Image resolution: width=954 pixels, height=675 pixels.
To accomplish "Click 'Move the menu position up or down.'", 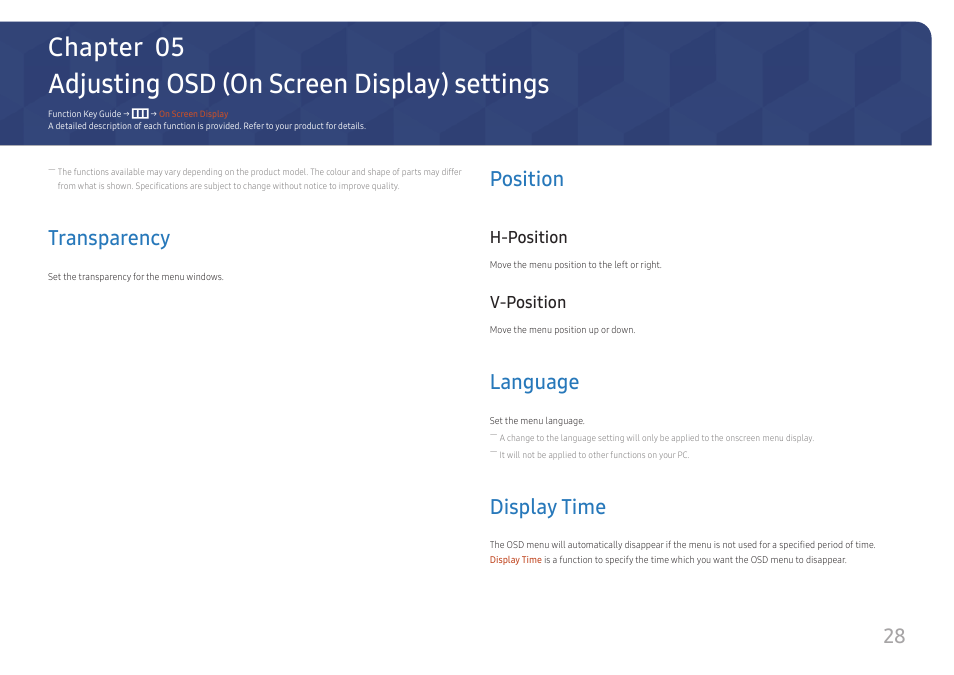I will 562,330.
